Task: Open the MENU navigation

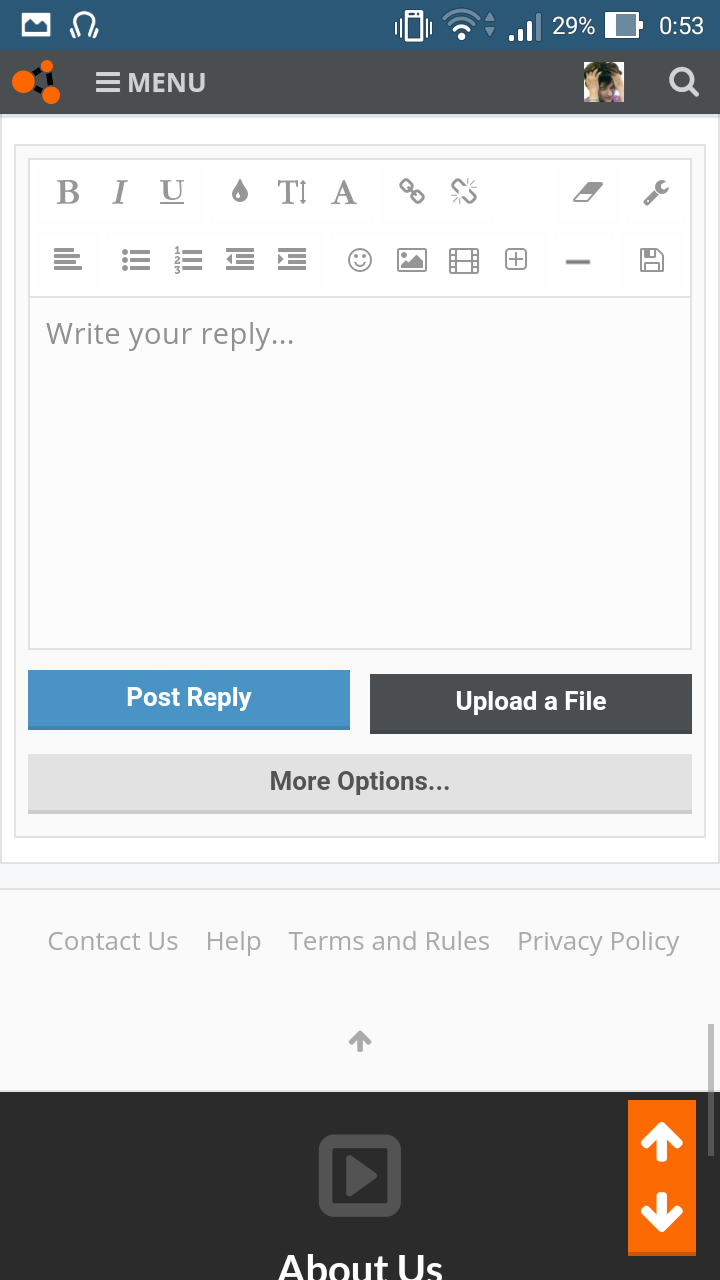Action: click(151, 83)
